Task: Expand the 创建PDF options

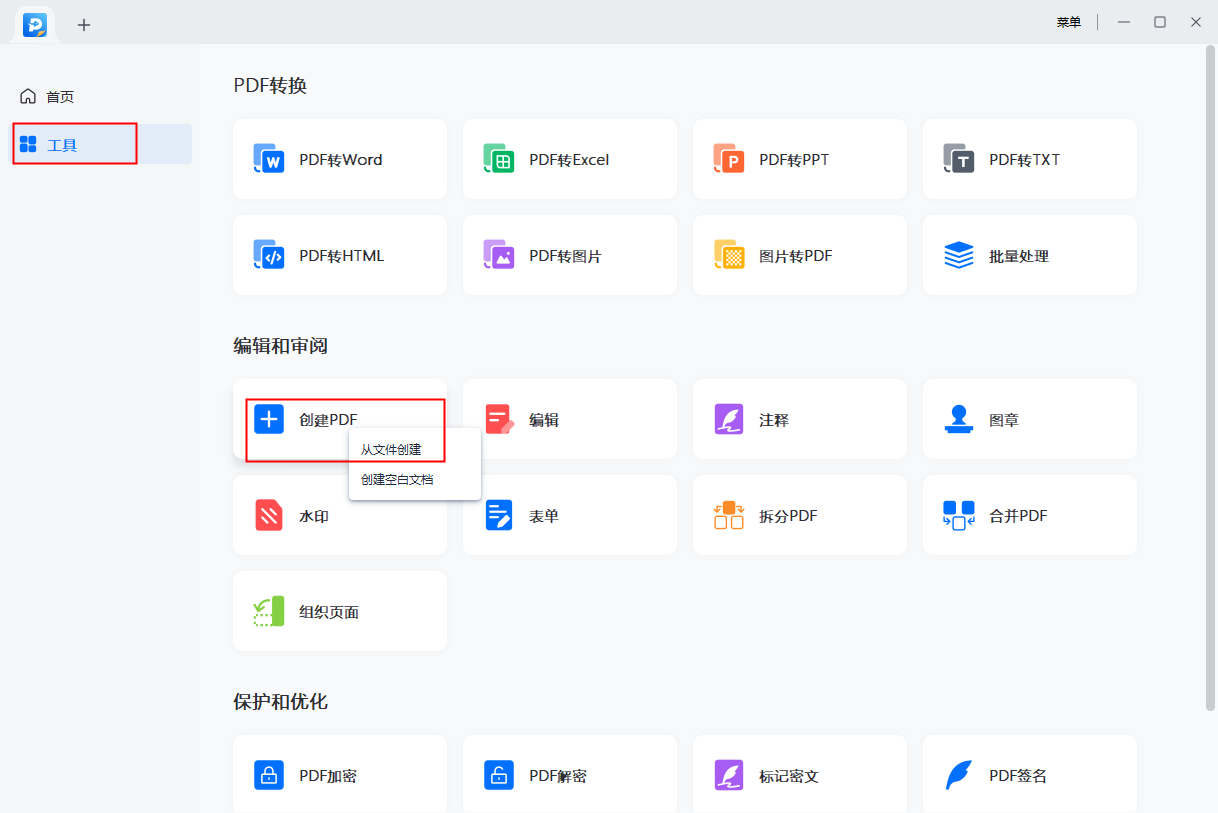Action: pyautogui.click(x=328, y=419)
